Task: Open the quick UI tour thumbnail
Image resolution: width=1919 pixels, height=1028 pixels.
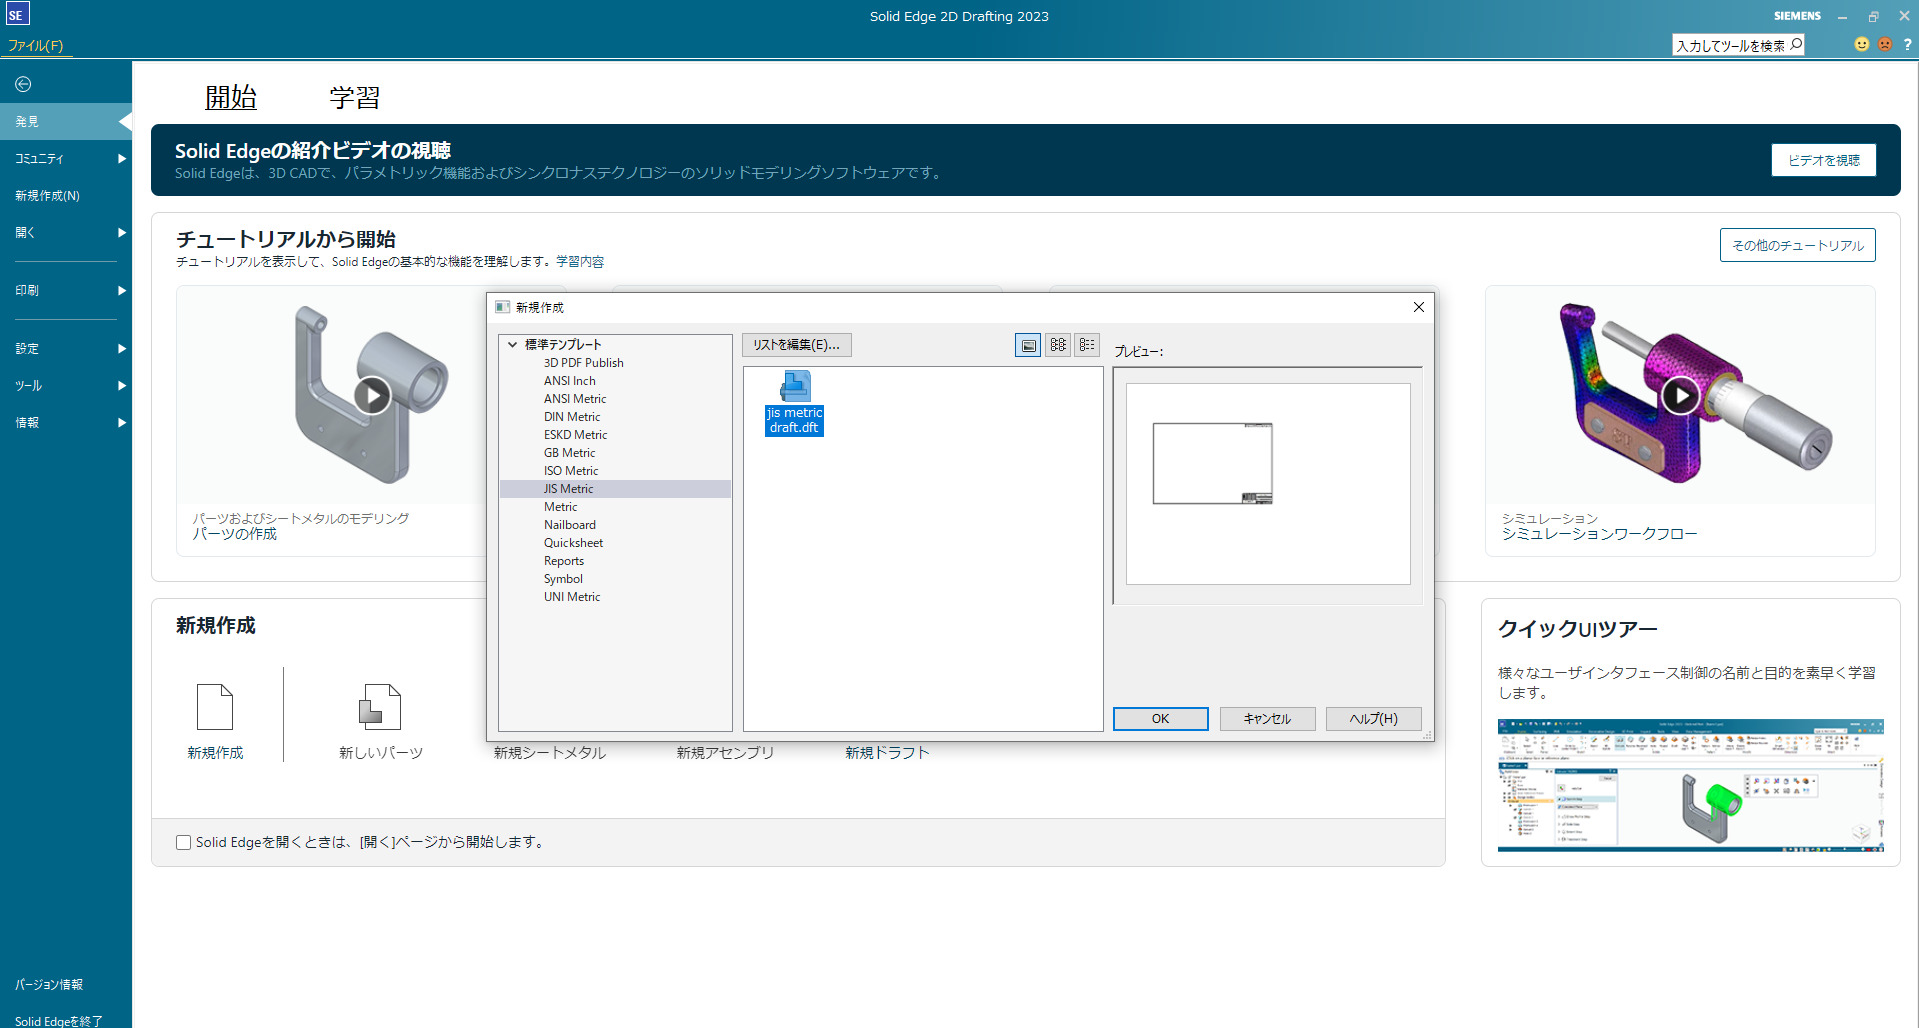Action: [1690, 785]
